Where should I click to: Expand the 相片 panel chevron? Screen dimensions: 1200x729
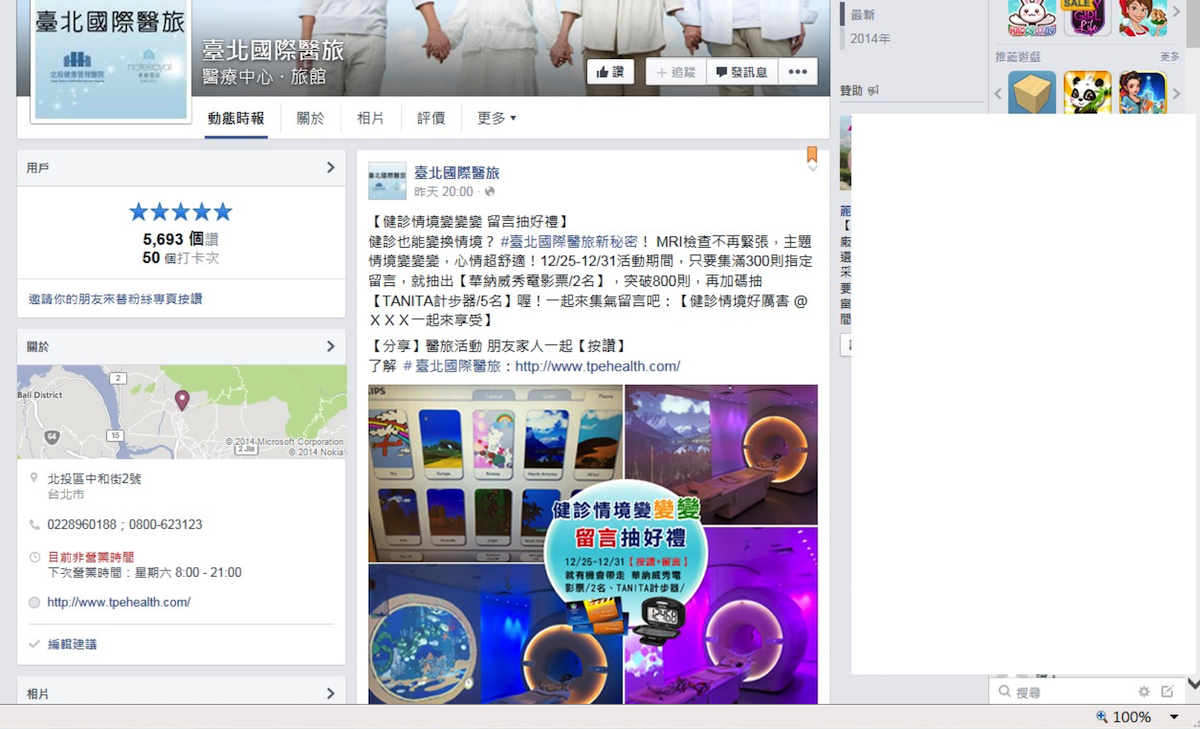pos(330,693)
